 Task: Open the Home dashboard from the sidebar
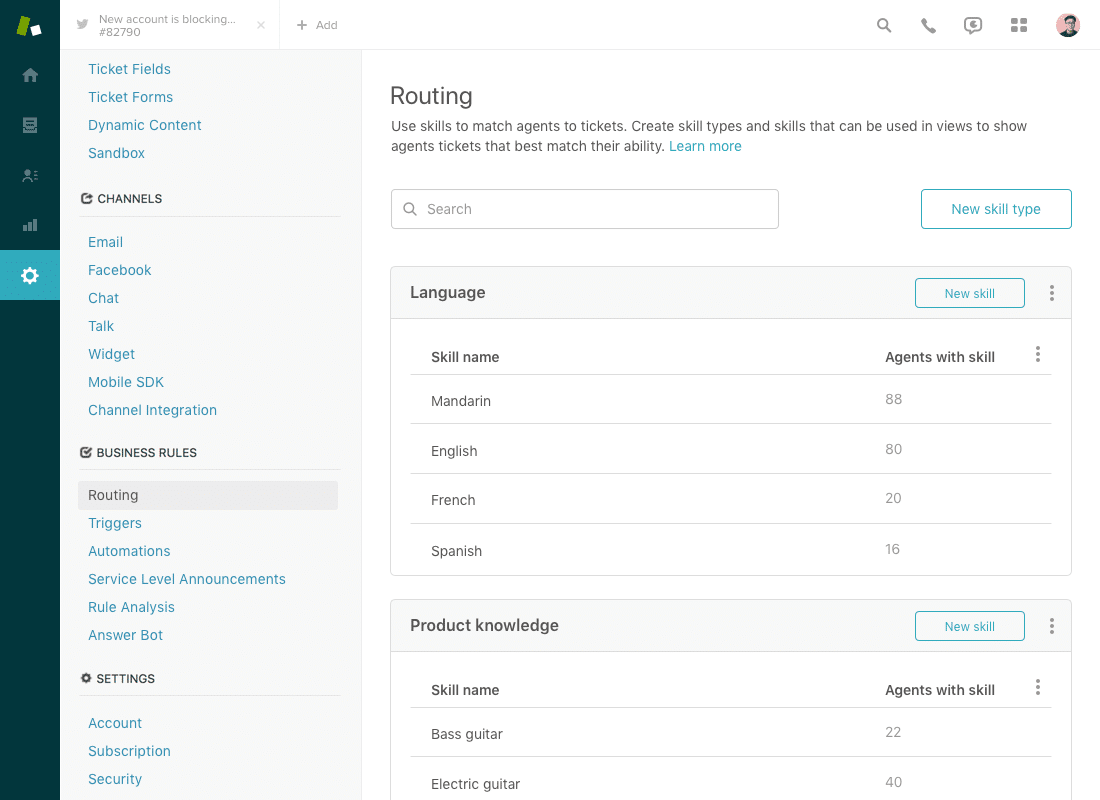(x=30, y=75)
